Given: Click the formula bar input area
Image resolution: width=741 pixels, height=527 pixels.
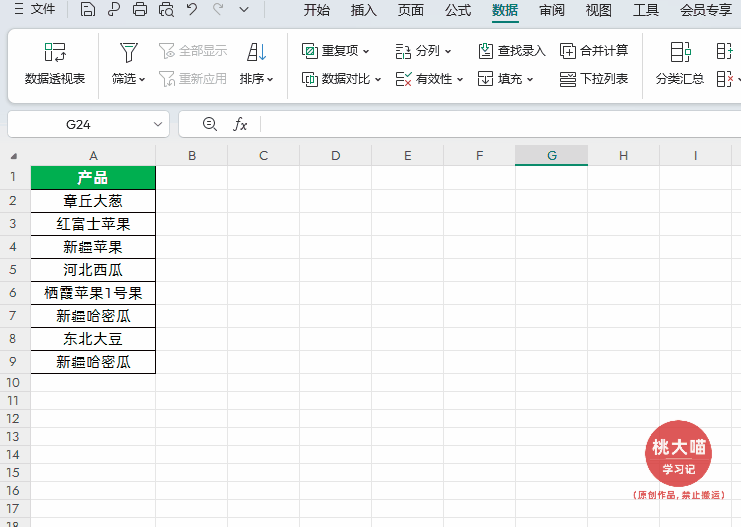Looking at the screenshot, I should pyautogui.click(x=500, y=124).
